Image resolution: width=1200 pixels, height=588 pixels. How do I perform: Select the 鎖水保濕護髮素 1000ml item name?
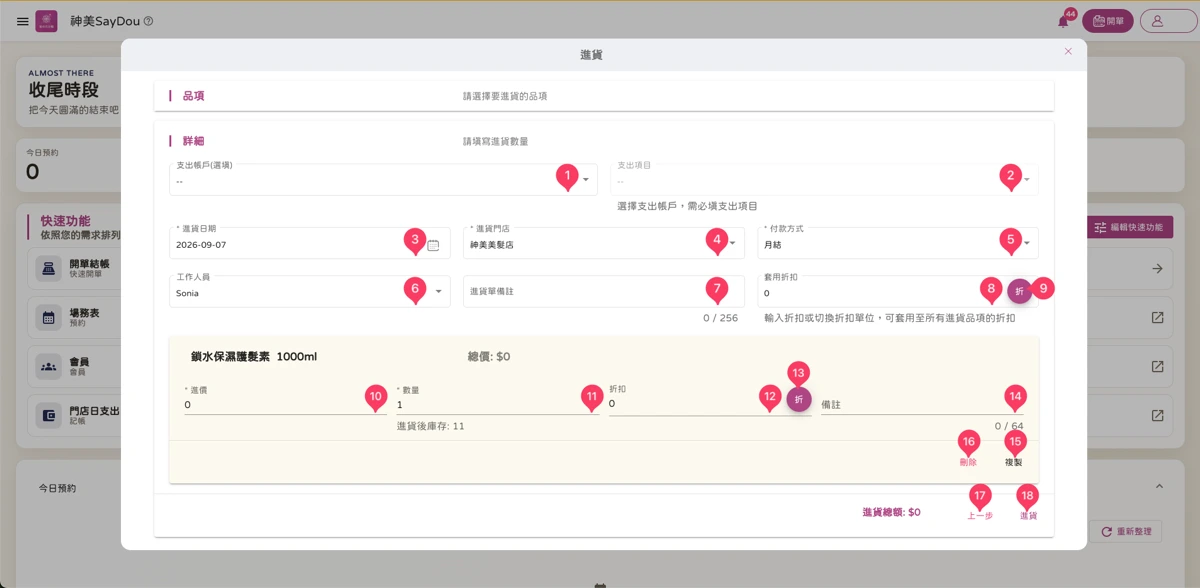tap(254, 356)
